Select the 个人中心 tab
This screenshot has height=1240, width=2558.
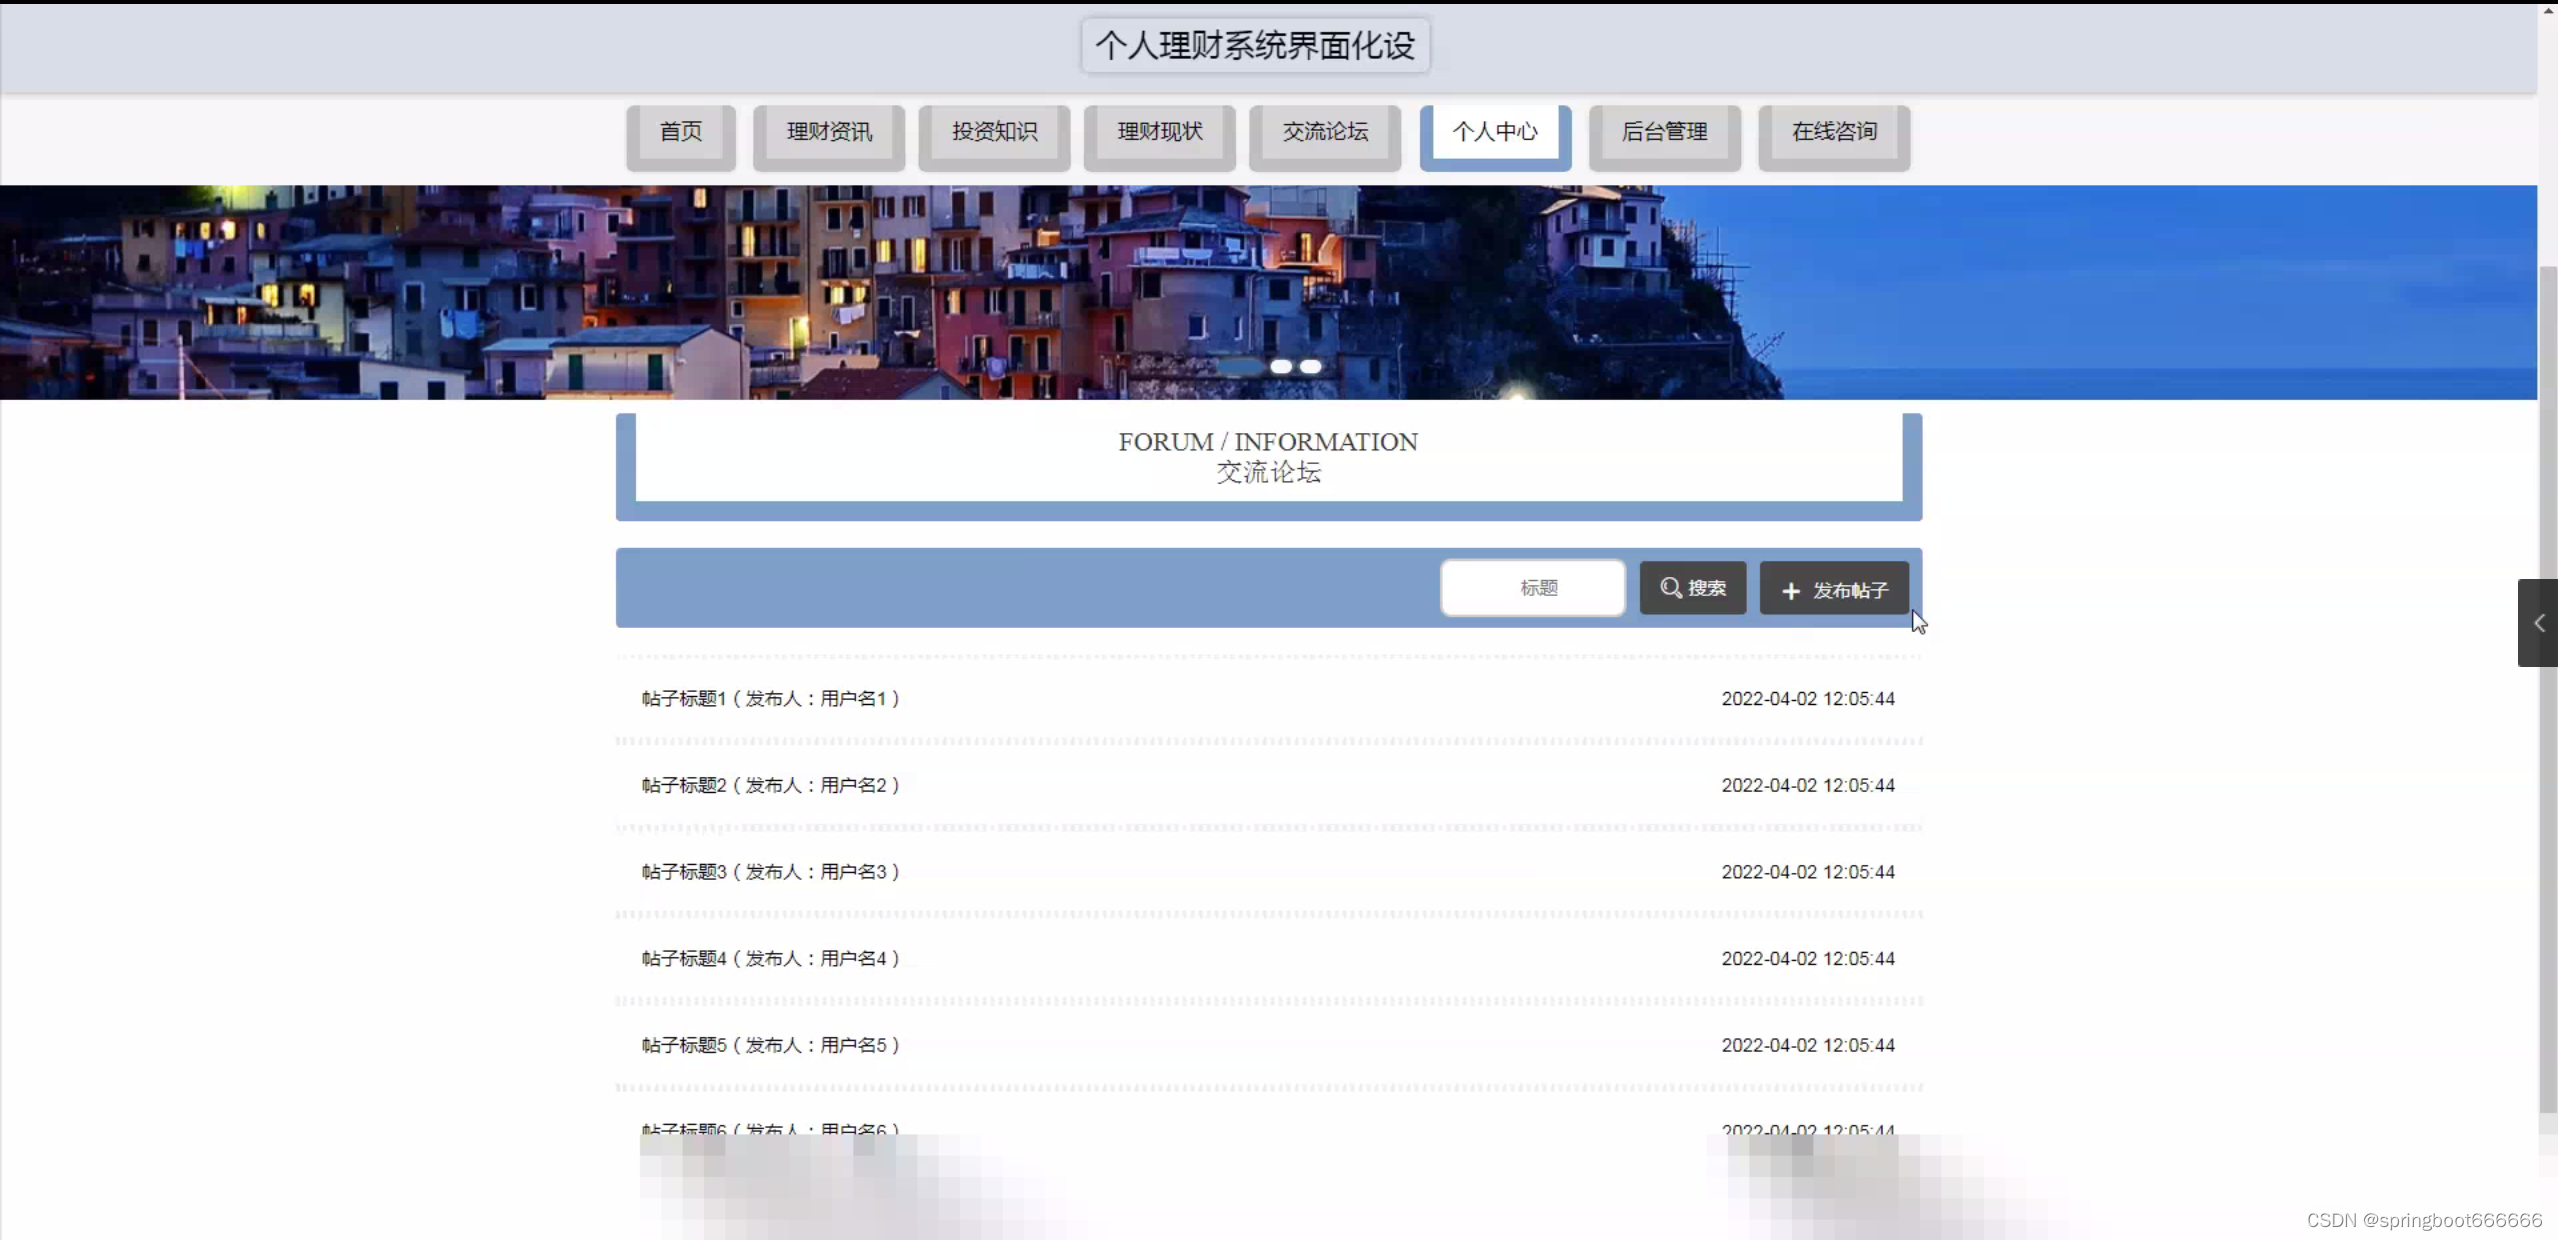[1494, 132]
